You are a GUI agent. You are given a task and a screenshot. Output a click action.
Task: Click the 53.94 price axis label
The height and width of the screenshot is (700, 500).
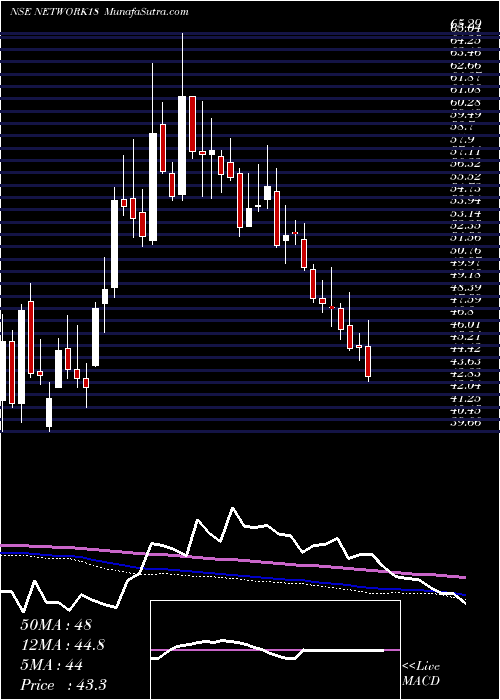click(x=465, y=202)
